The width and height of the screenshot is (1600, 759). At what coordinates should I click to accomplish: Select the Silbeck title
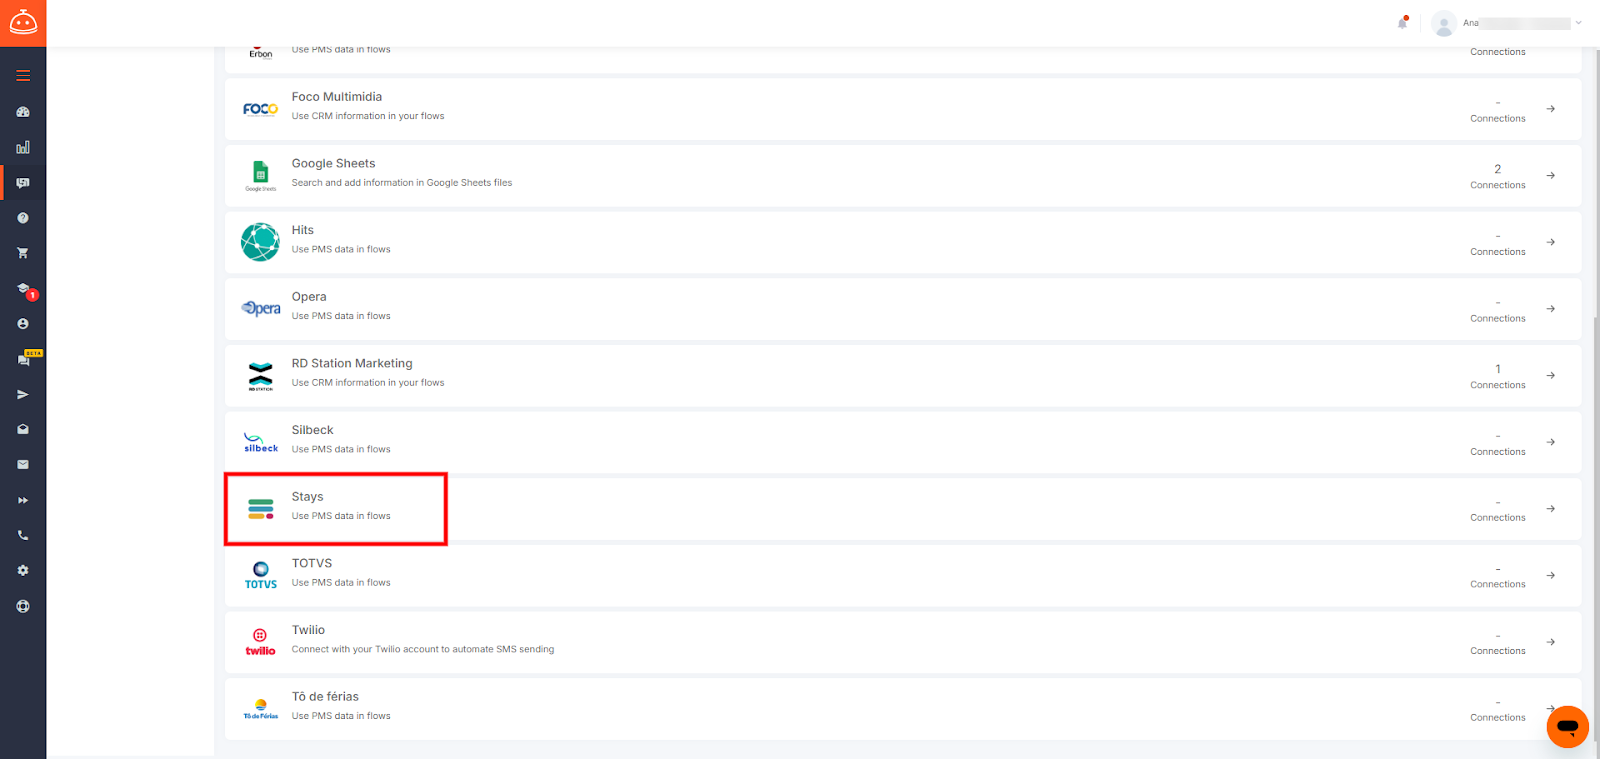pos(313,430)
